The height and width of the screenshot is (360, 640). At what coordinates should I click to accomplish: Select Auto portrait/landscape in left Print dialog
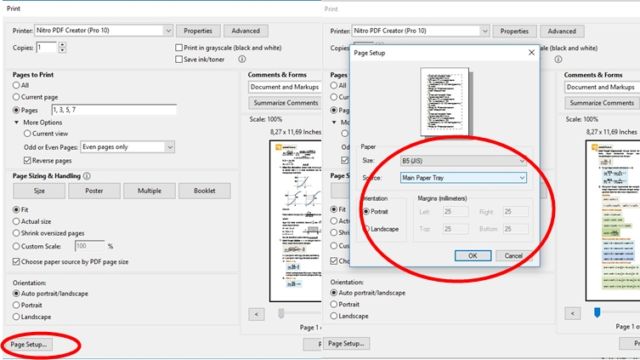pyautogui.click(x=16, y=293)
